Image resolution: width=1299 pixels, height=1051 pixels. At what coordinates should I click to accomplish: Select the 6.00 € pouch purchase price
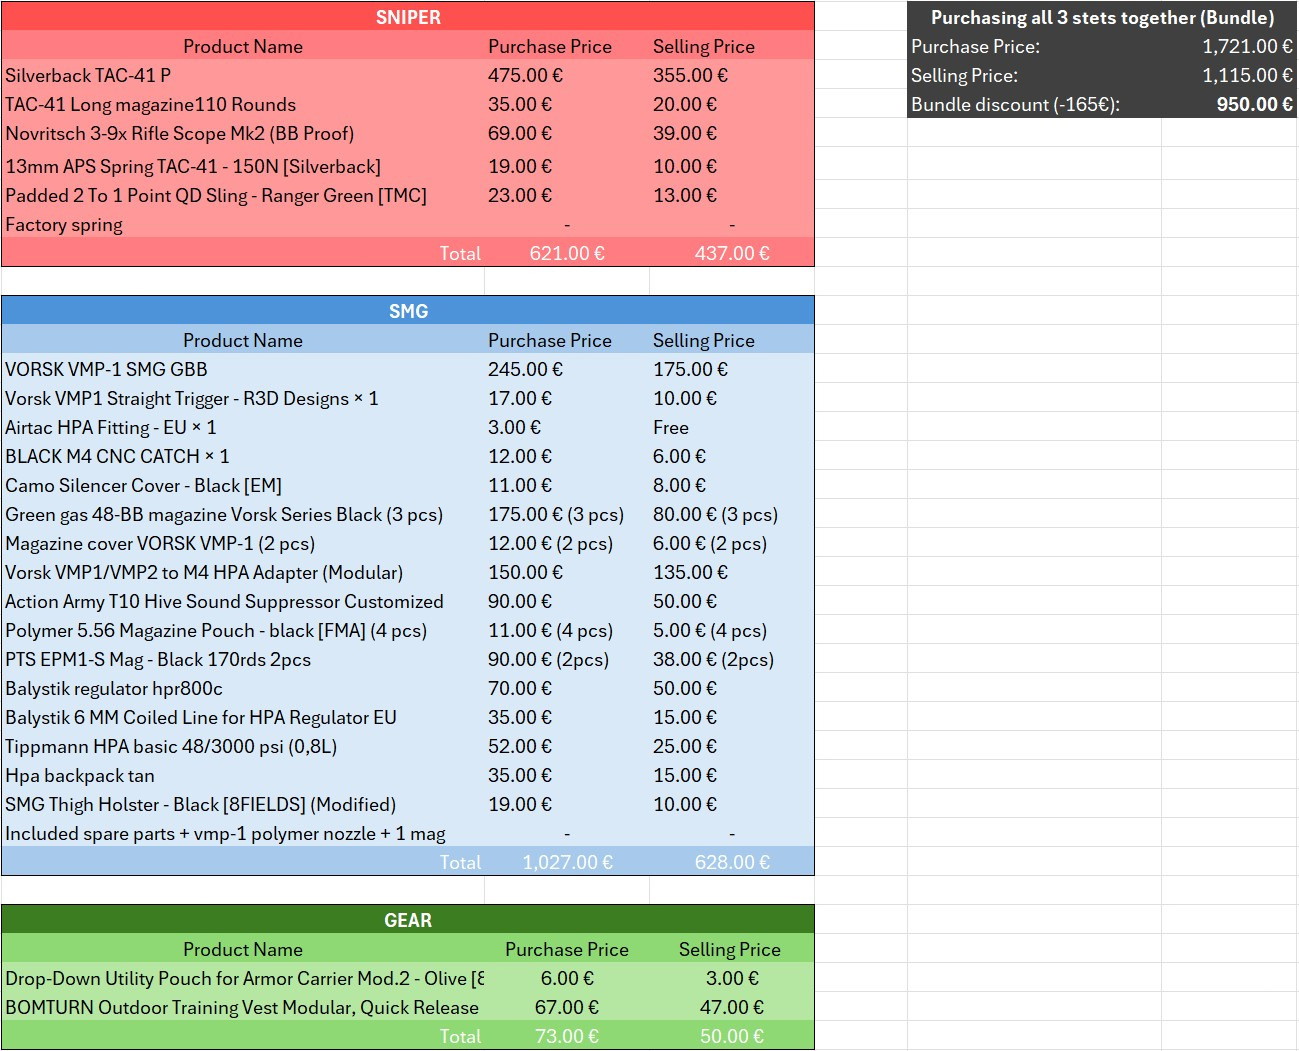tap(567, 978)
